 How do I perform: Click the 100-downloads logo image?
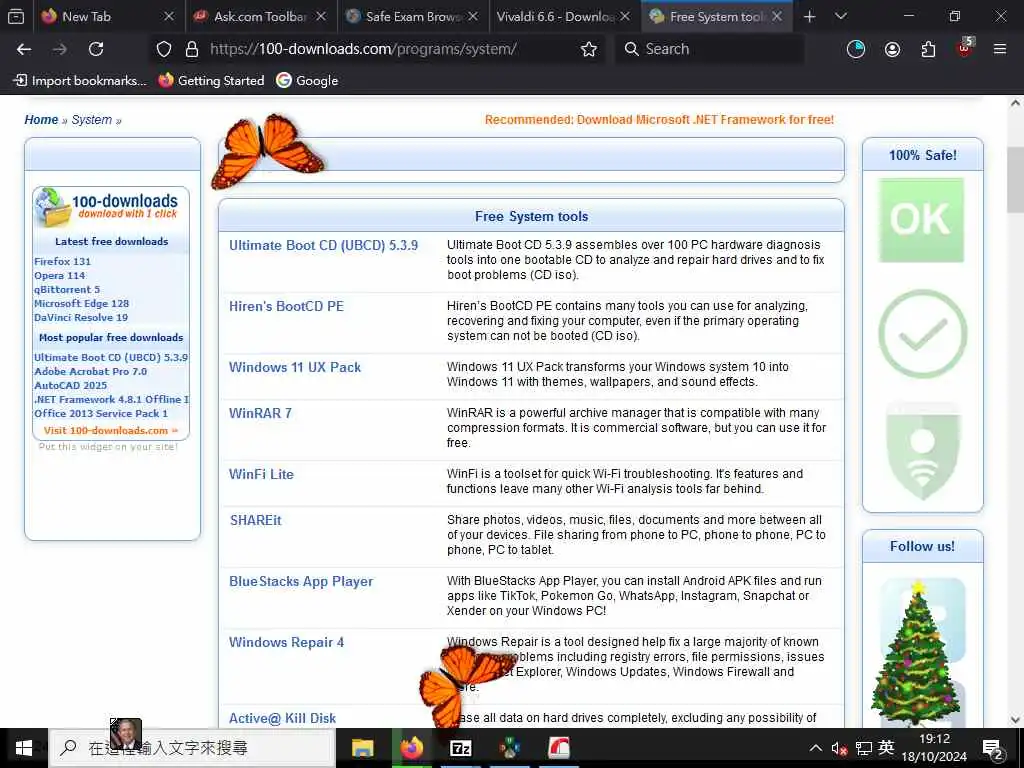108,206
